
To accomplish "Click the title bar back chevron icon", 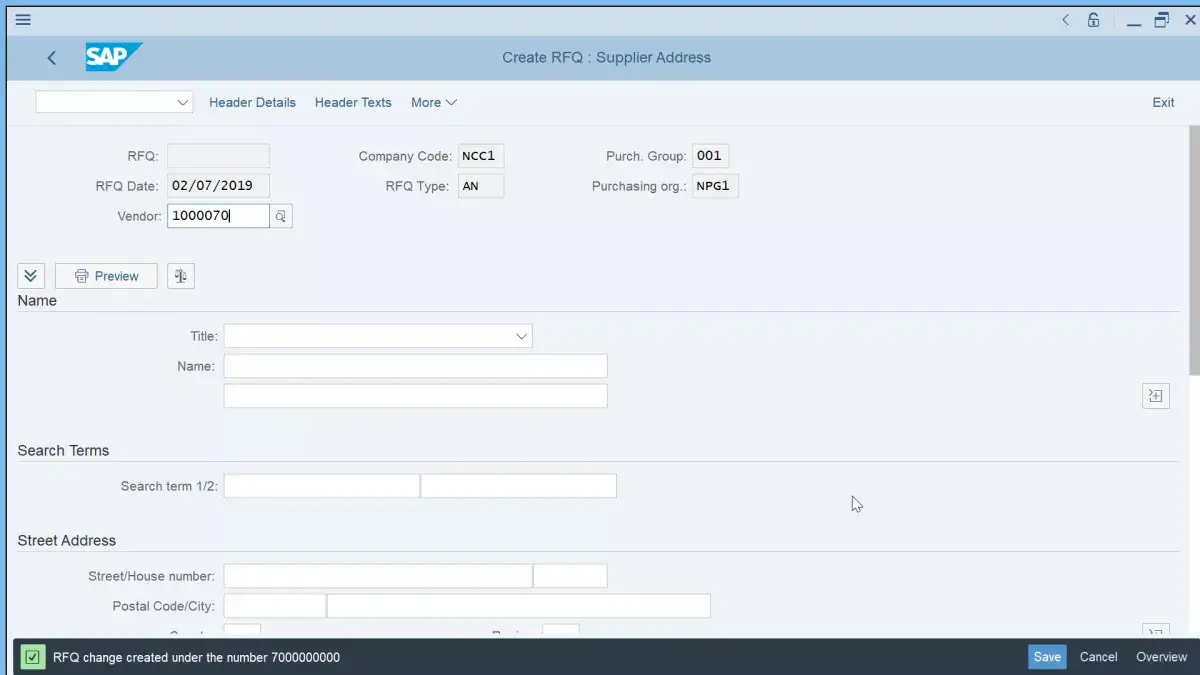I will pyautogui.click(x=1066, y=19).
